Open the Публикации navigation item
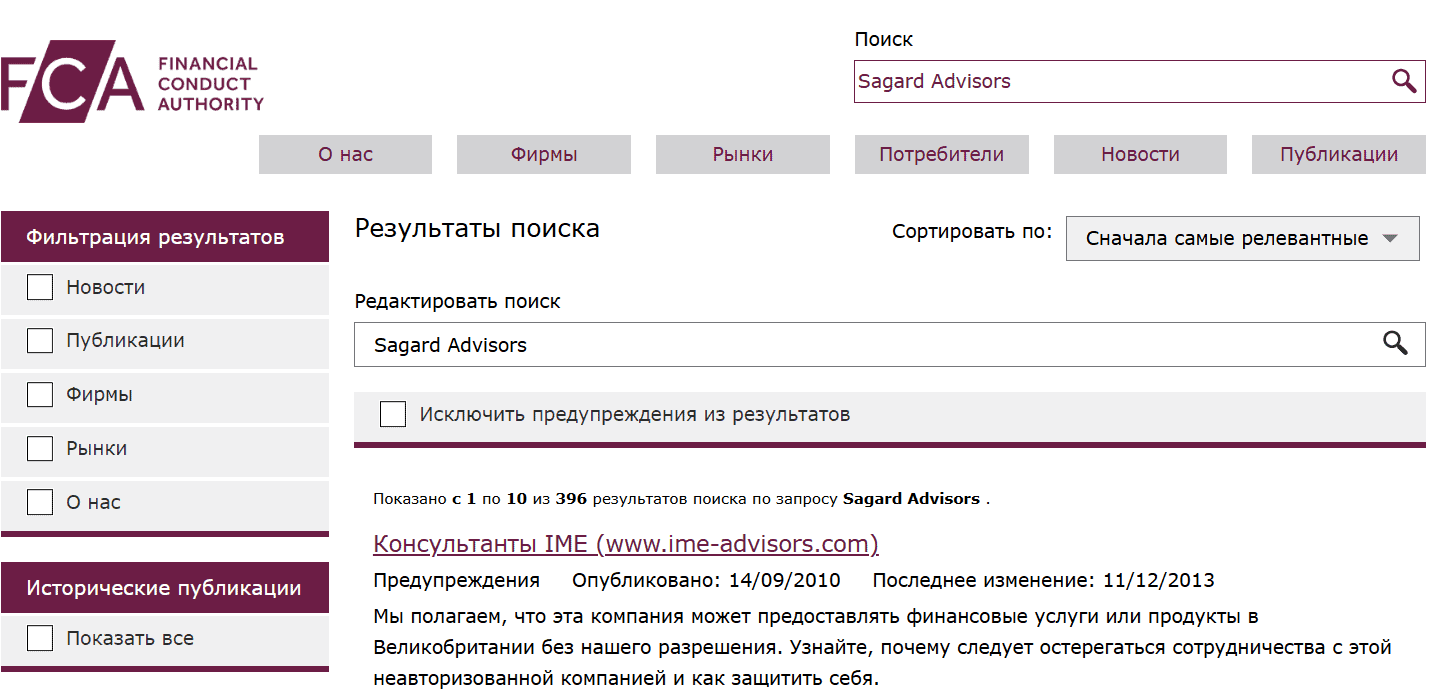This screenshot has height=694, width=1430. (1338, 154)
